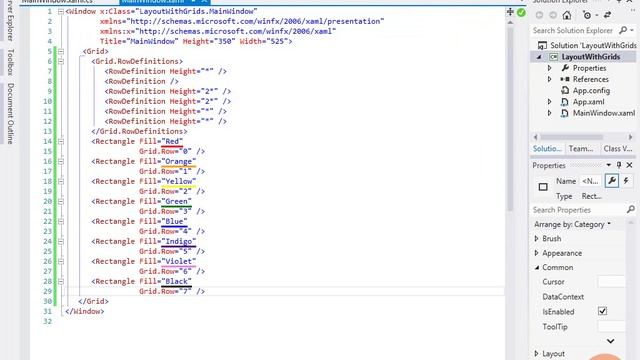Collapse the Black Rectangle on line 28
Screen dimensions: 640x360
[x=61, y=281]
